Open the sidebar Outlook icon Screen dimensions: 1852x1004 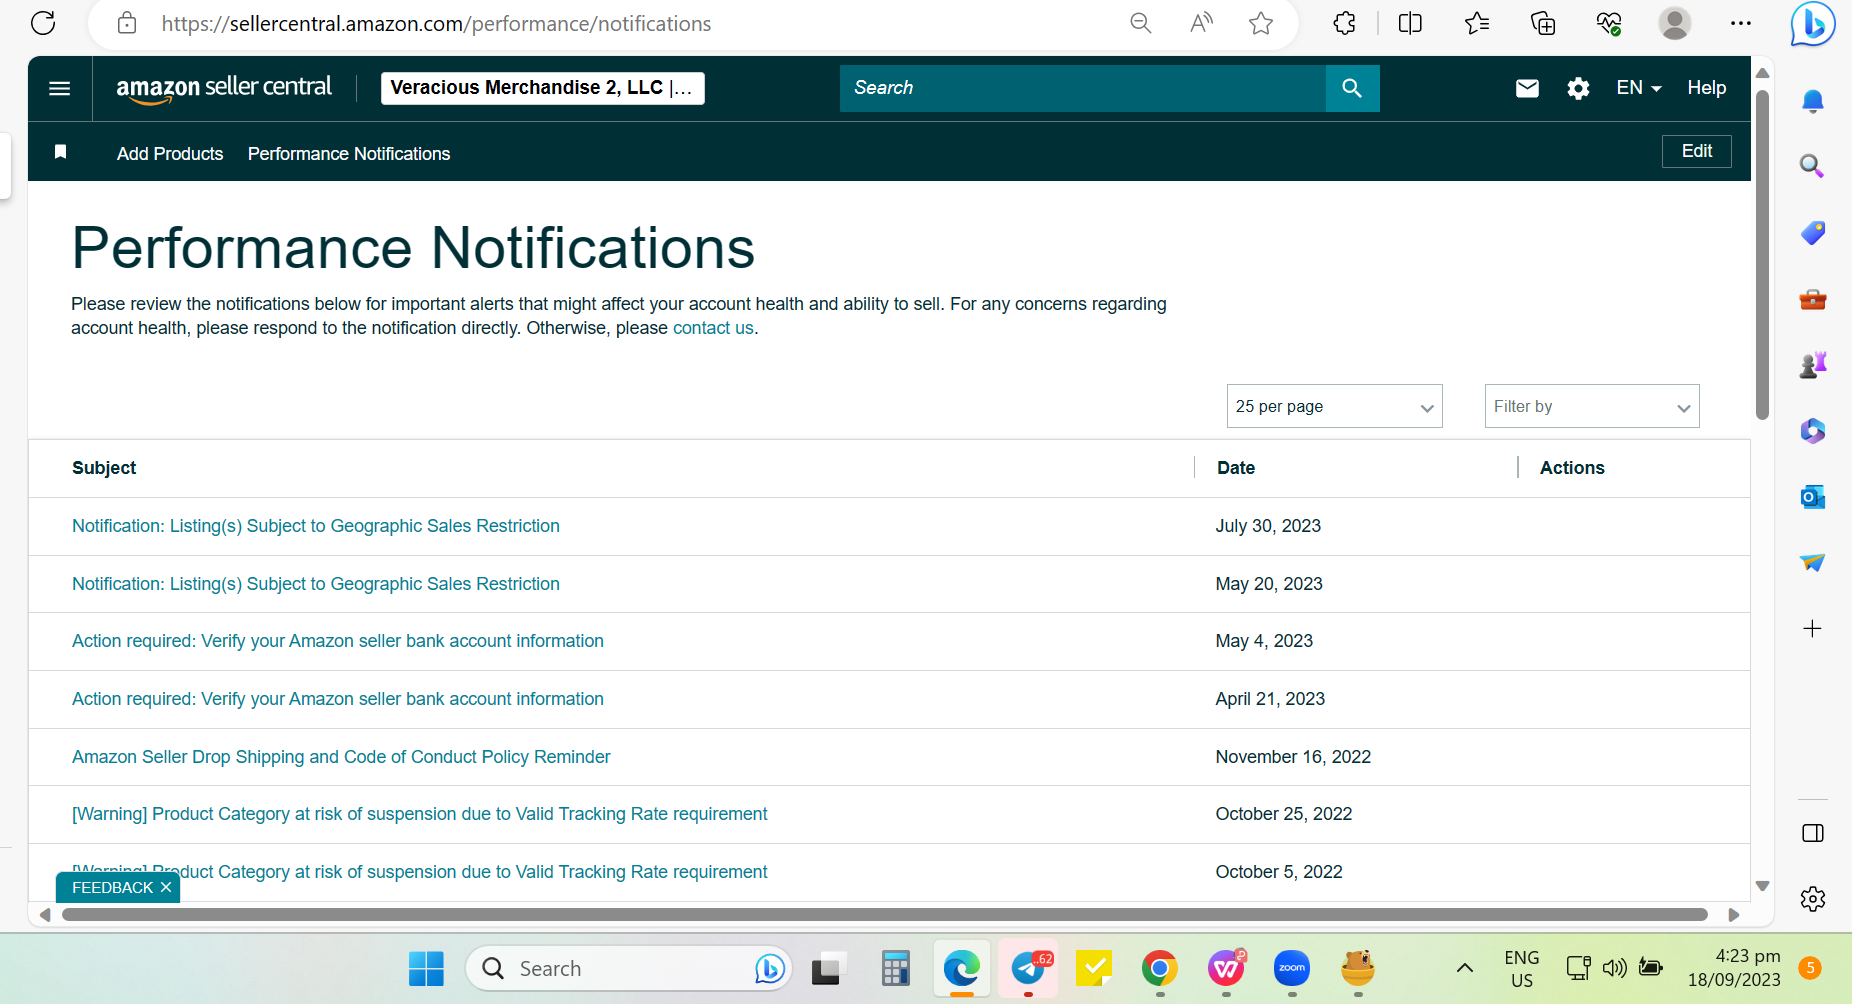click(x=1813, y=497)
